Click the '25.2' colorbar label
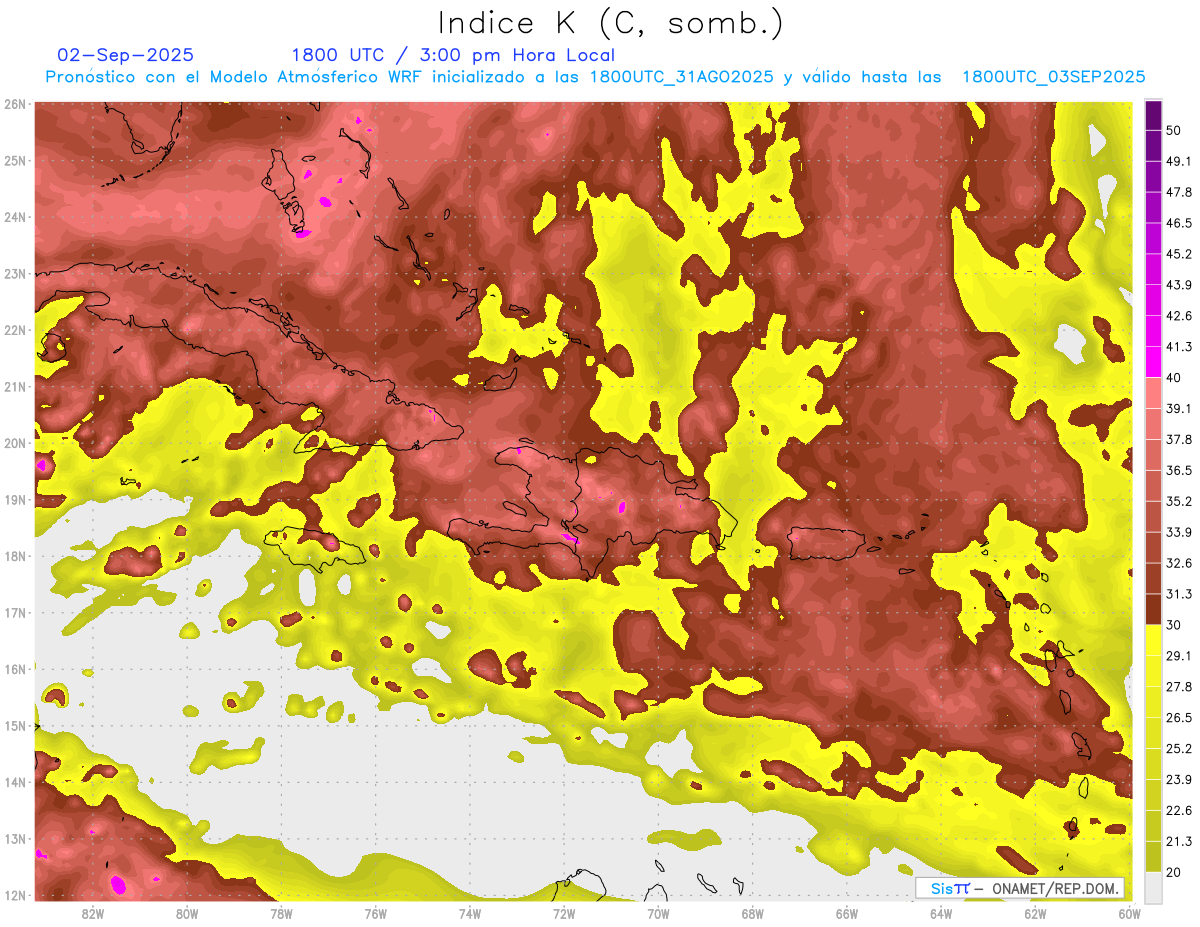This screenshot has height=927, width=1200. pyautogui.click(x=1178, y=748)
